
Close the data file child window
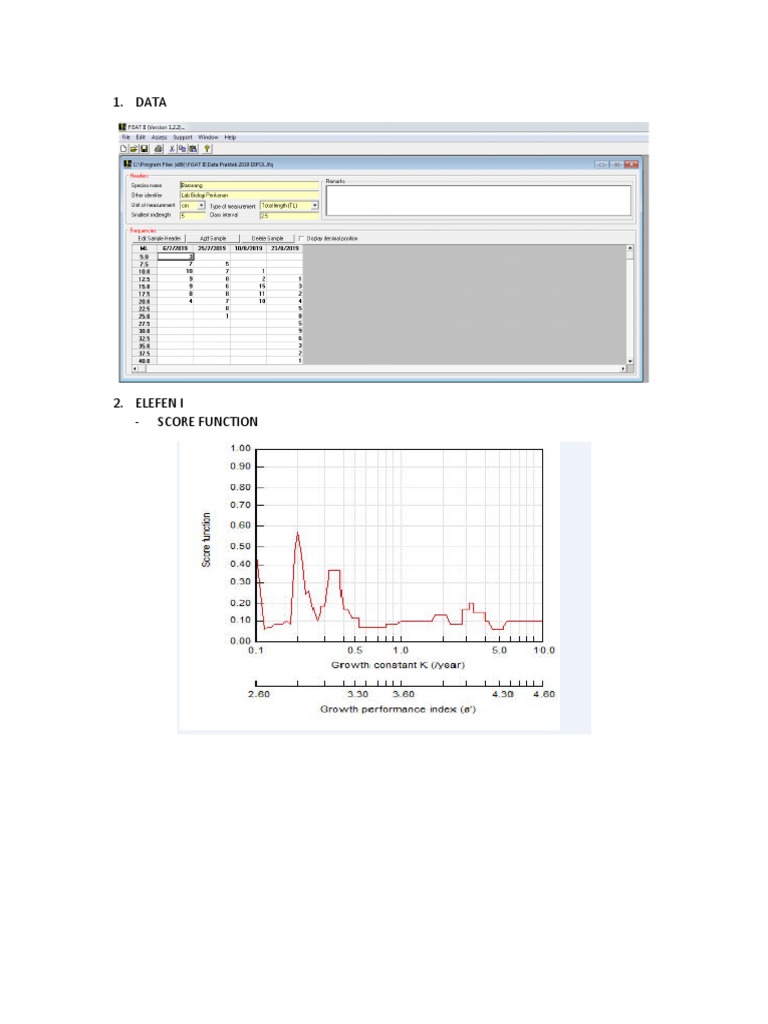[x=631, y=165]
